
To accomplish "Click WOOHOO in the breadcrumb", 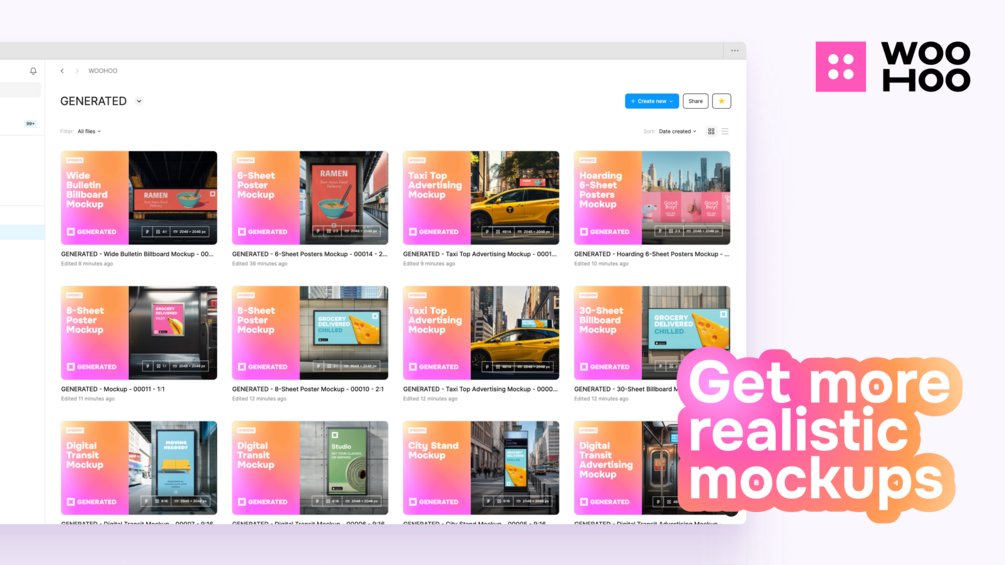I will tap(103, 71).
